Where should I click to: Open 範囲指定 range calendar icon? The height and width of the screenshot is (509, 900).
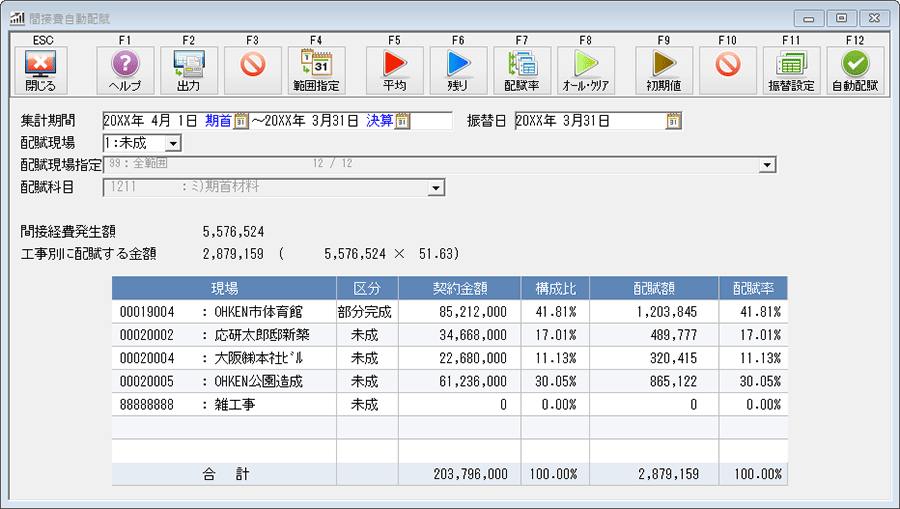(316, 70)
